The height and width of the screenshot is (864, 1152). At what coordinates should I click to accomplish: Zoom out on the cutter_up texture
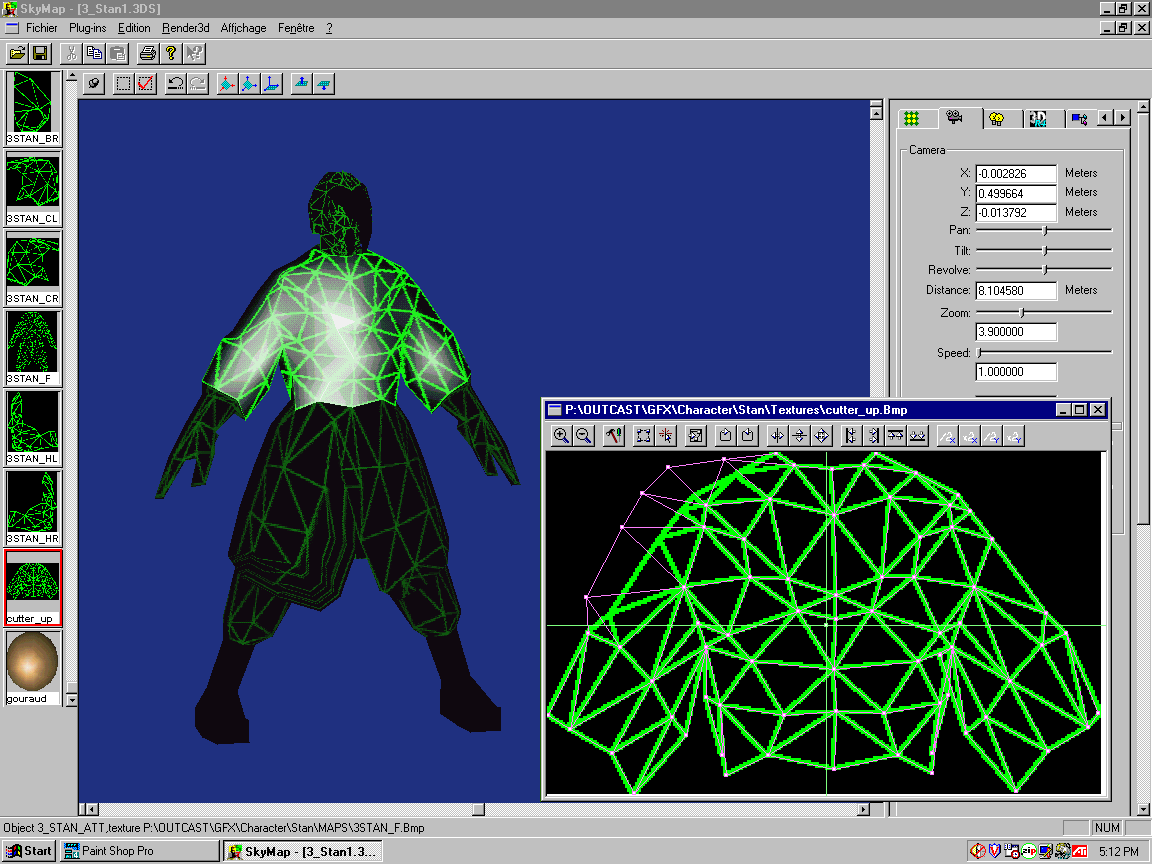[584, 436]
